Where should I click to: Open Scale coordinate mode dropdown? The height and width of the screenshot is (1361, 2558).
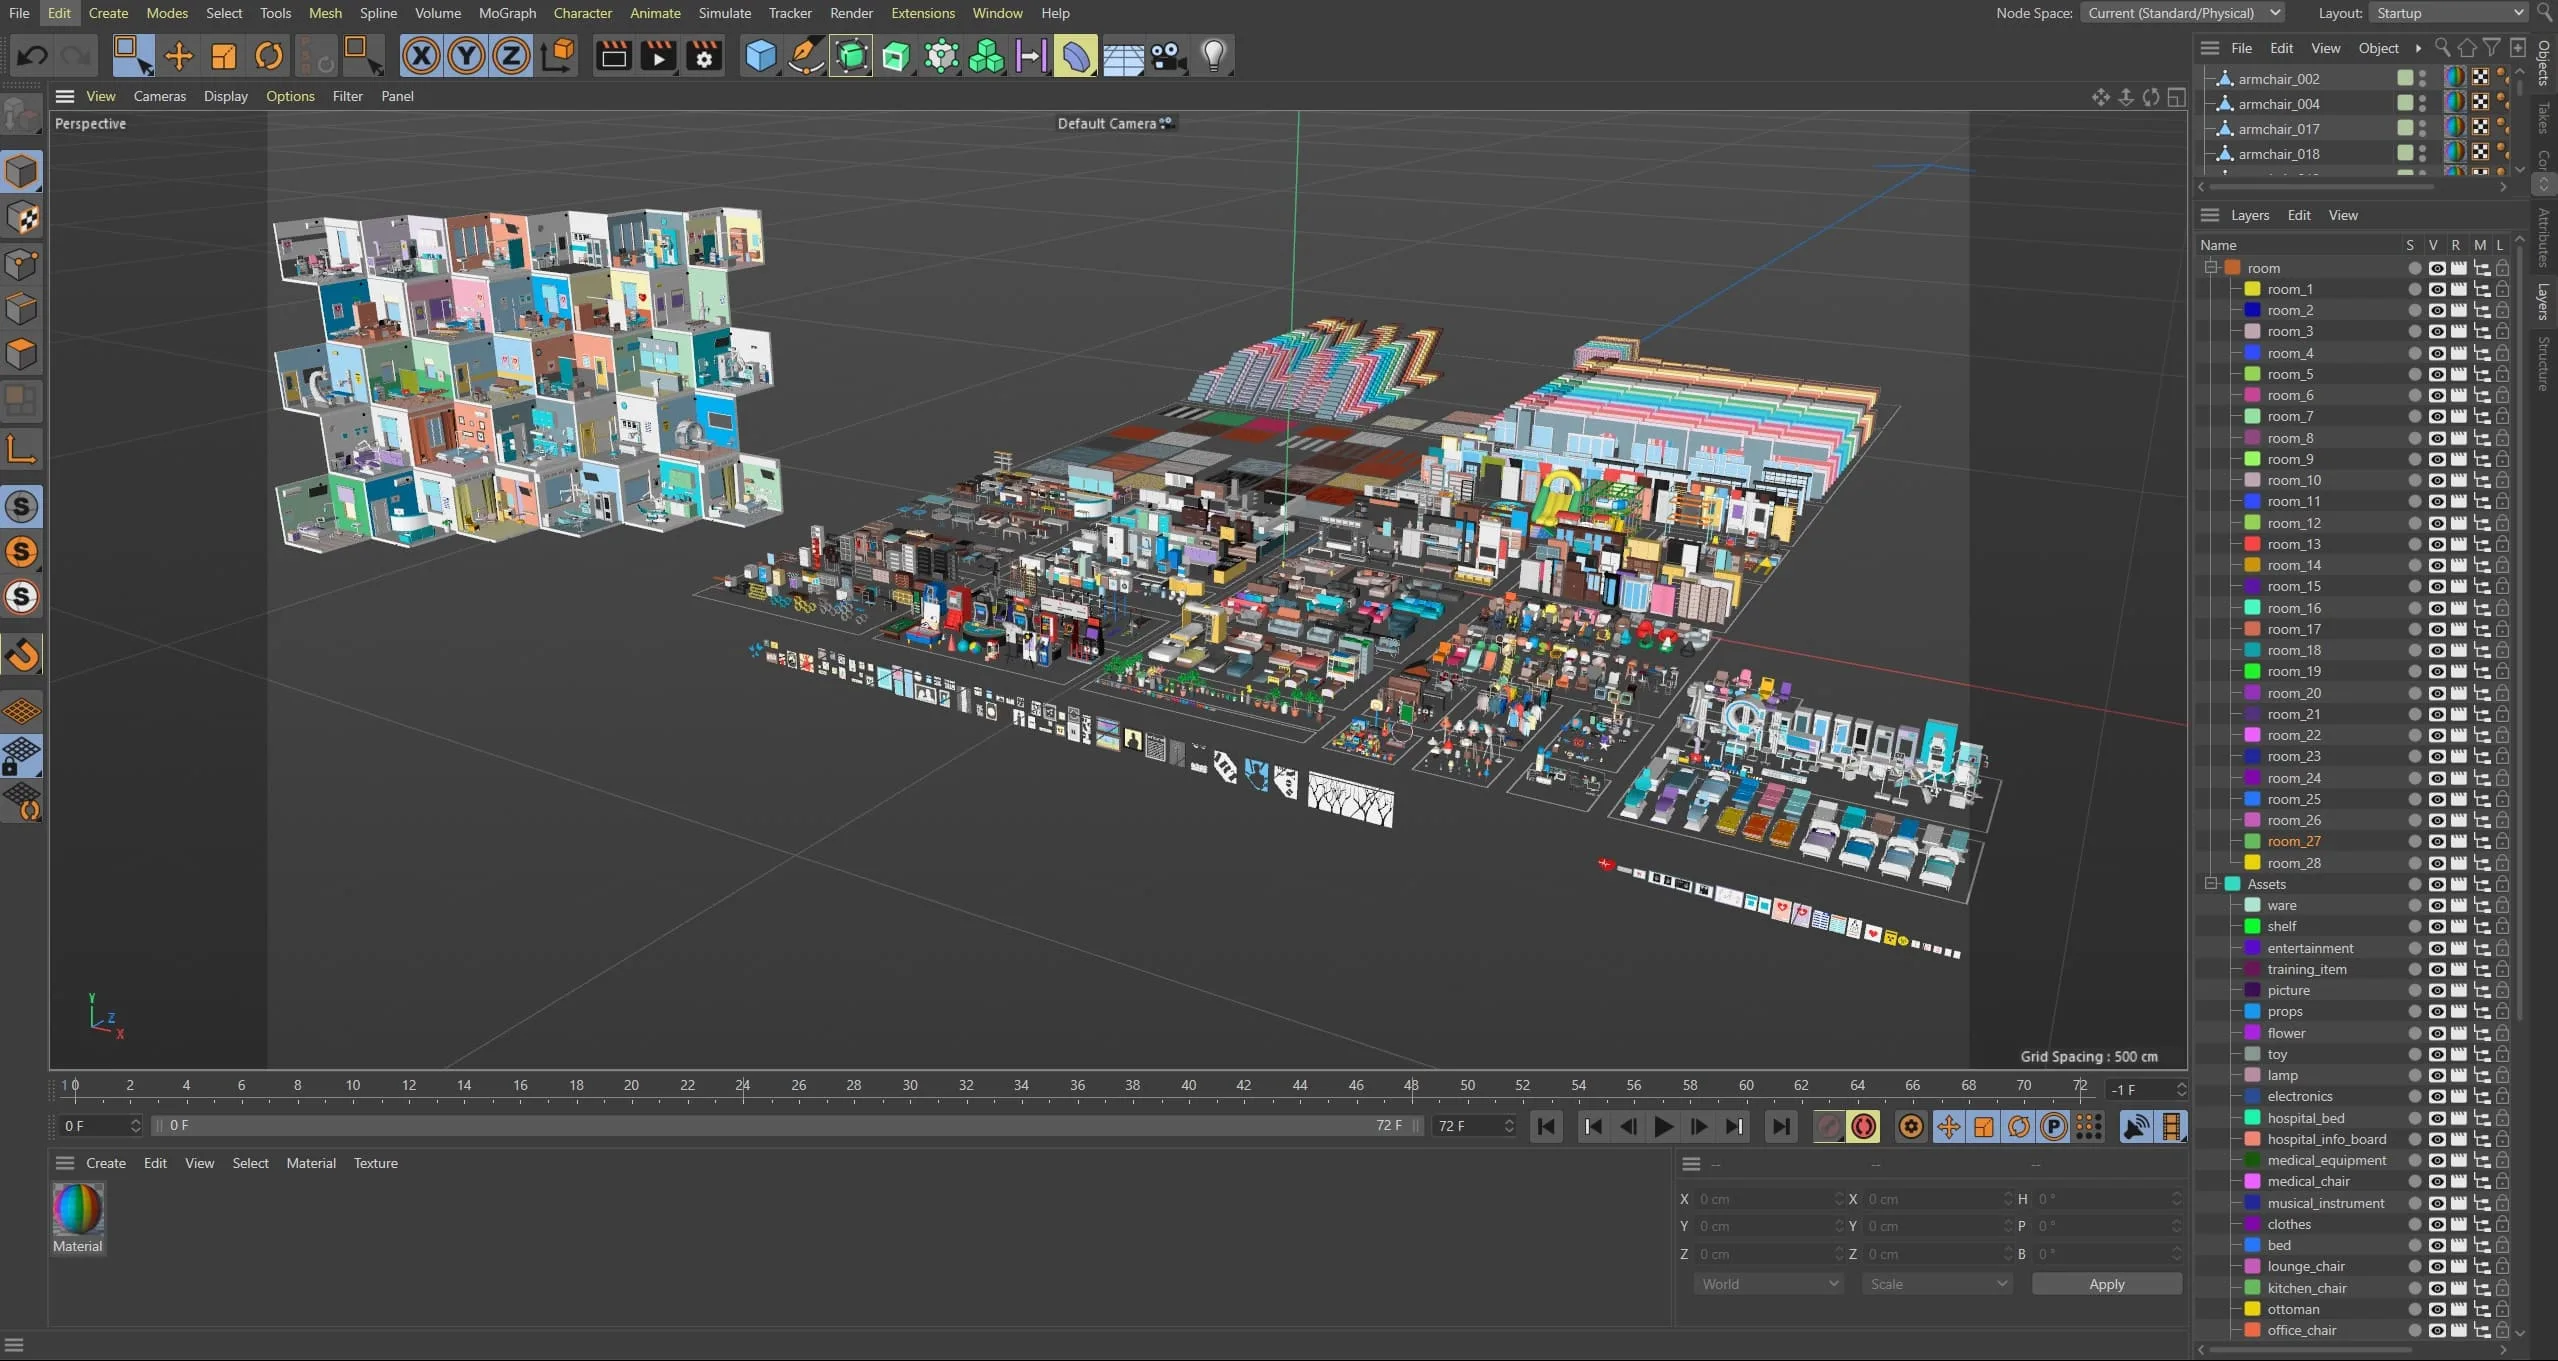pos(1936,1284)
